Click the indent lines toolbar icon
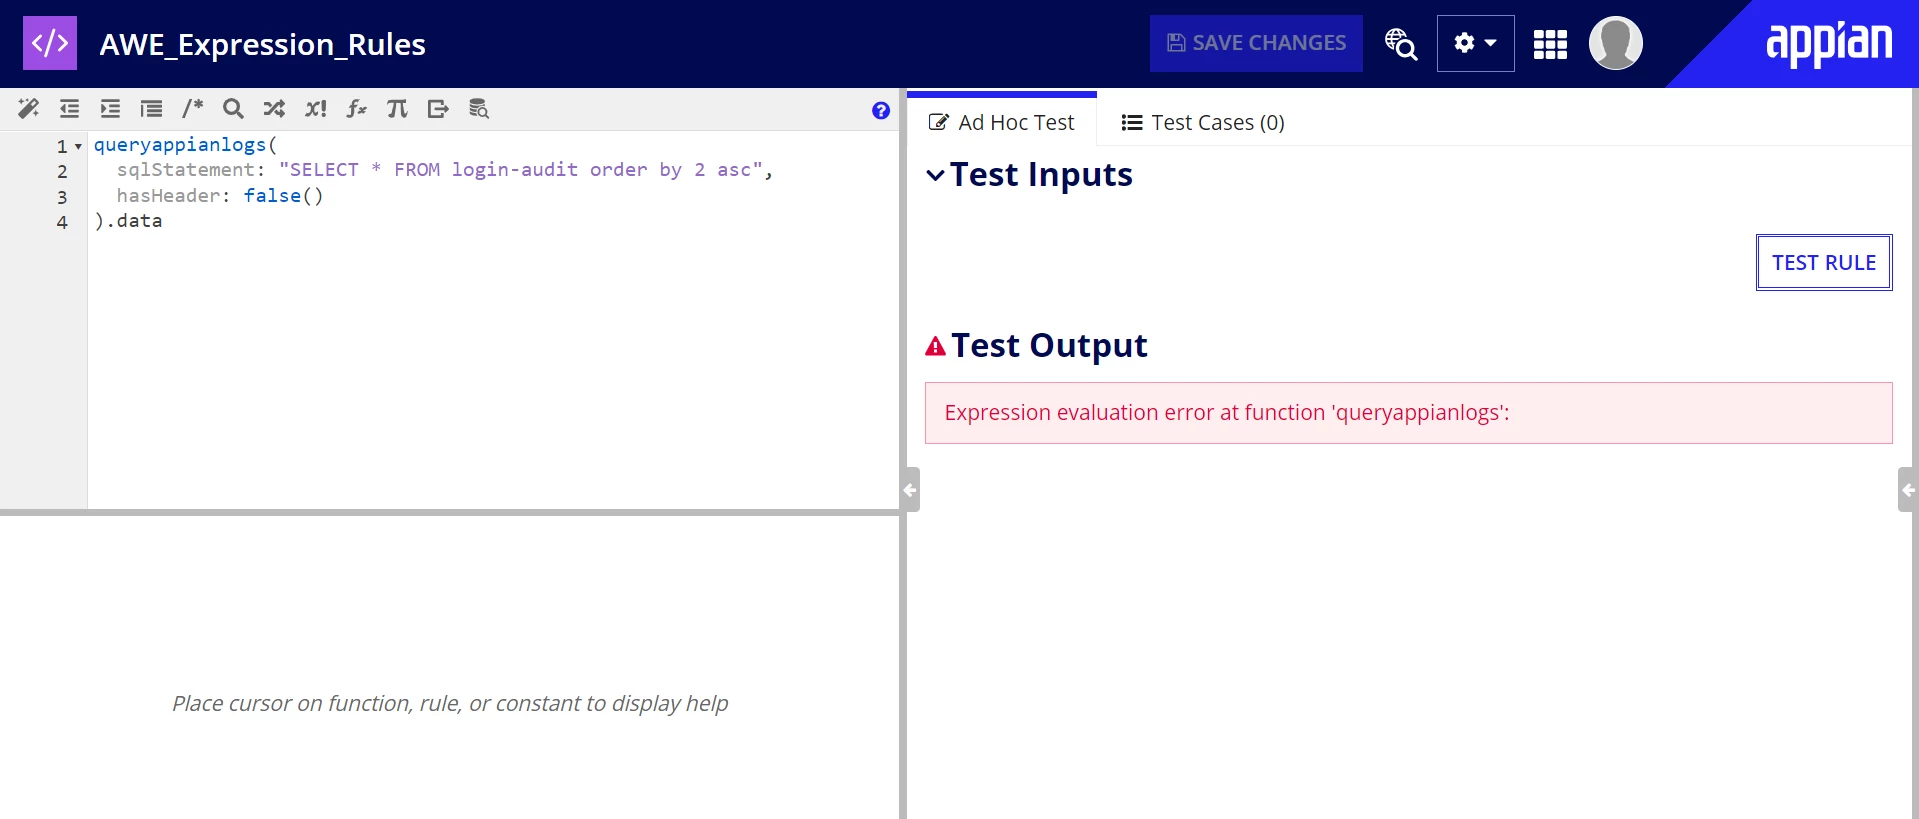The image size is (1919, 819). pos(110,109)
